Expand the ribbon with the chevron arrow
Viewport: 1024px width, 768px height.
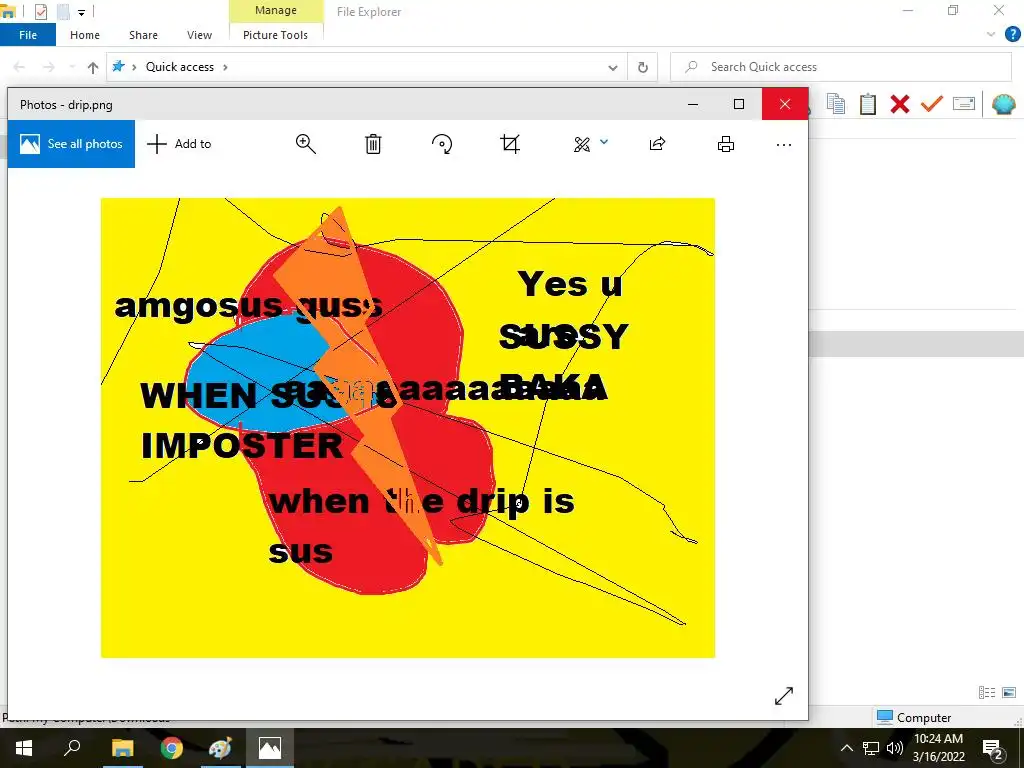[991, 35]
